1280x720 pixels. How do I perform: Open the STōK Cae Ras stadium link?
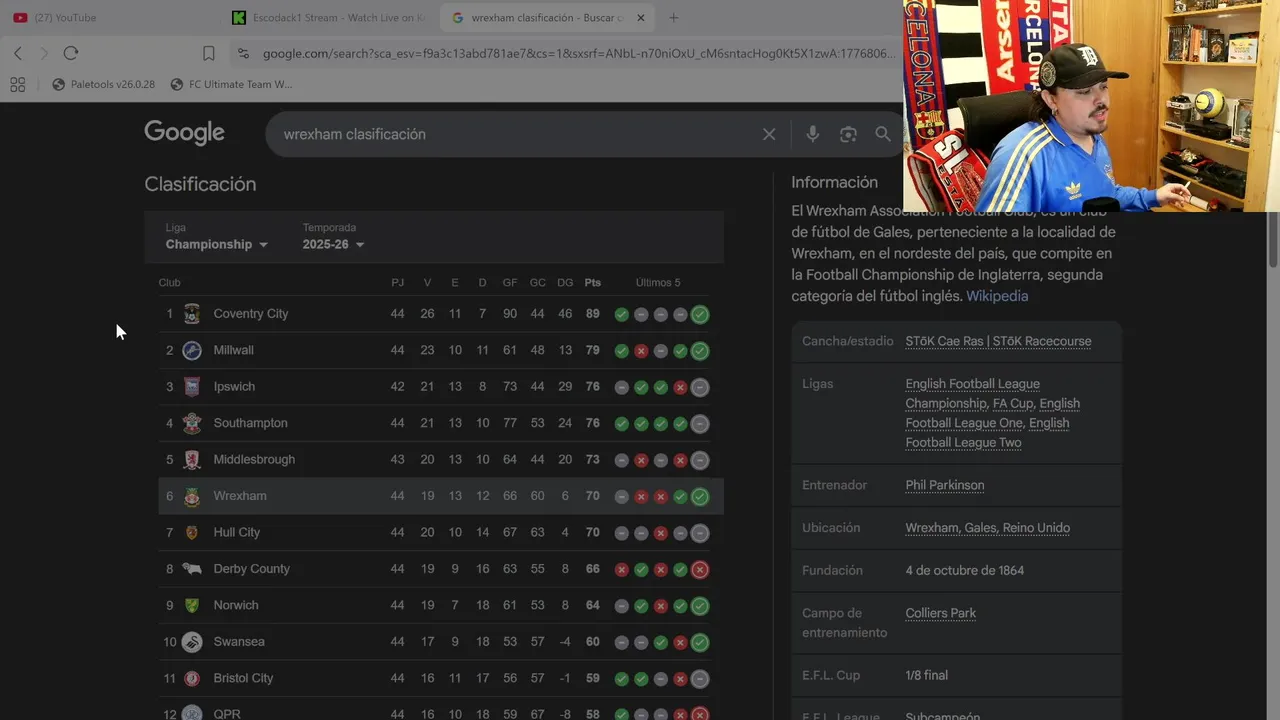[x=998, y=341]
